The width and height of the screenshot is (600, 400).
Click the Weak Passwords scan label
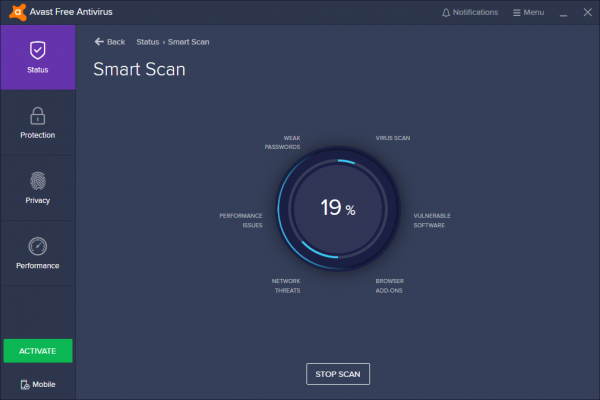282,143
